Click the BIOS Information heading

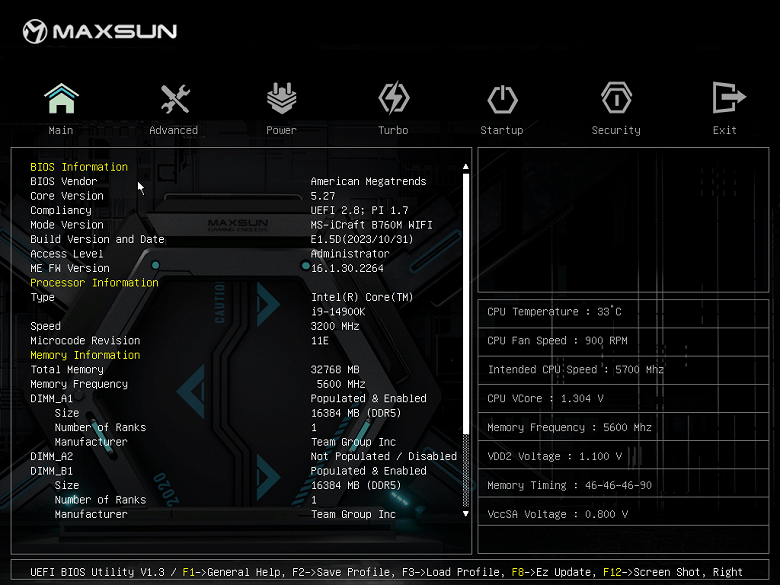79,167
